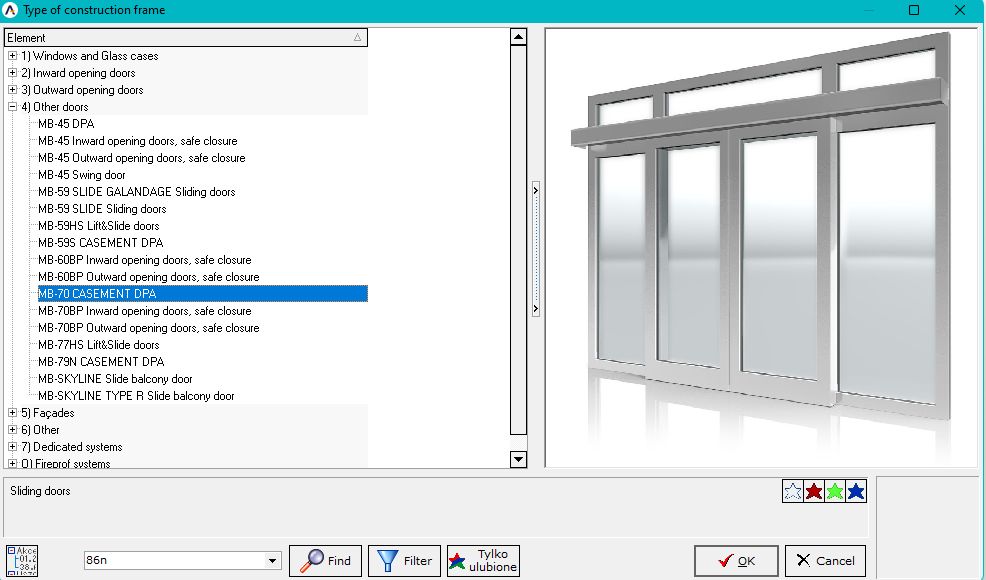Click the list numbering icon at bottom left
The height and width of the screenshot is (580, 986).
point(21,560)
